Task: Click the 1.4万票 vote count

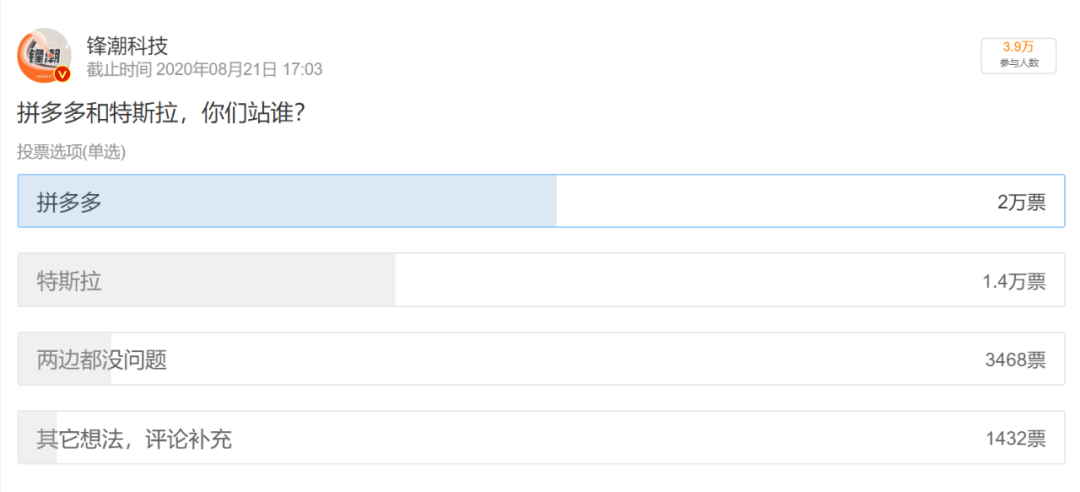Action: [1013, 281]
